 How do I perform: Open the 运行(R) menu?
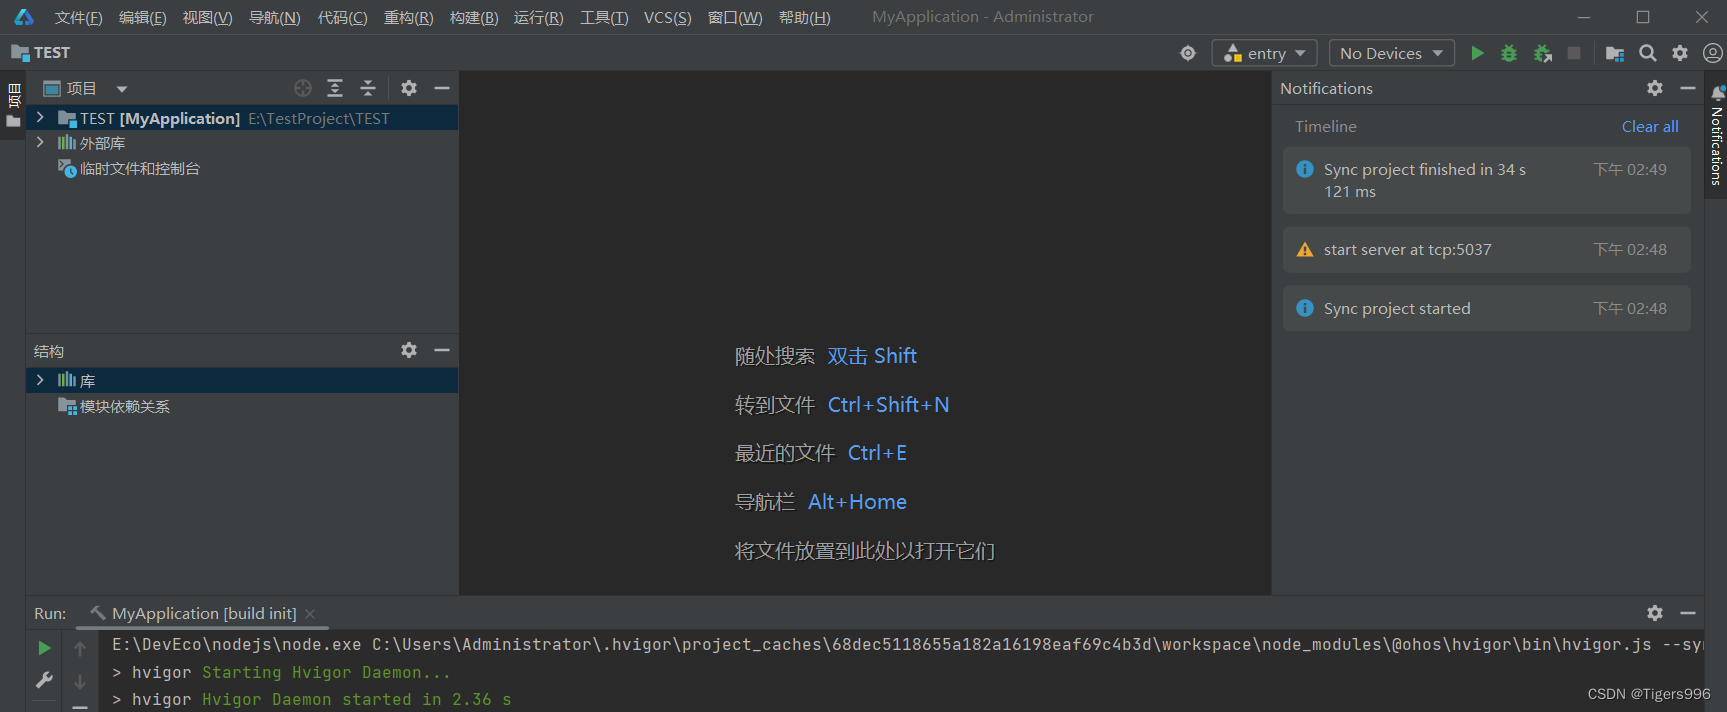coord(539,17)
